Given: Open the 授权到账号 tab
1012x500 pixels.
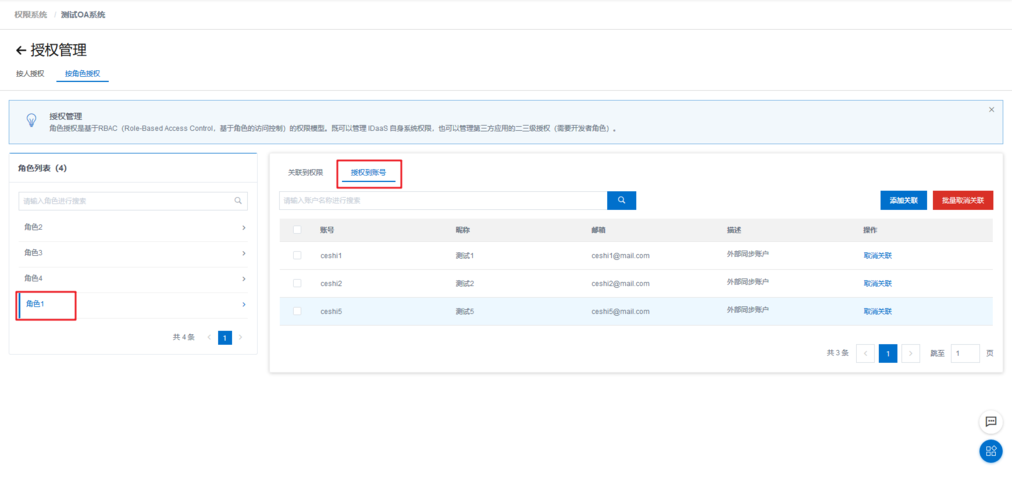Looking at the screenshot, I should (369, 173).
